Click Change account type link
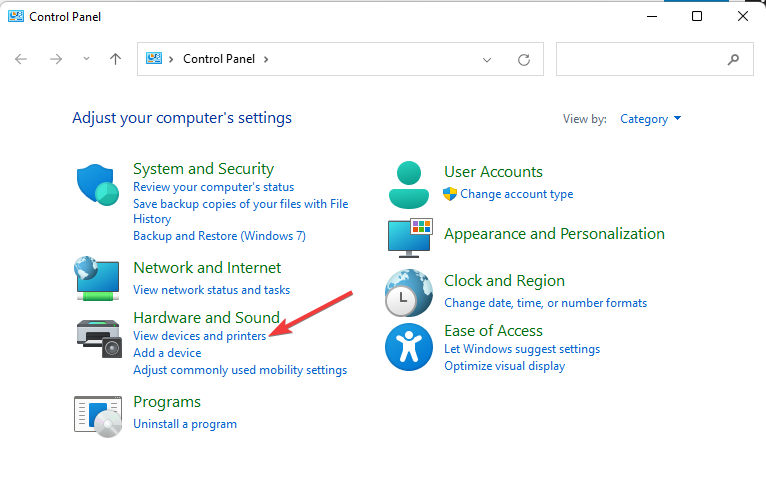Viewport: 766px width, 495px height. [x=516, y=195]
